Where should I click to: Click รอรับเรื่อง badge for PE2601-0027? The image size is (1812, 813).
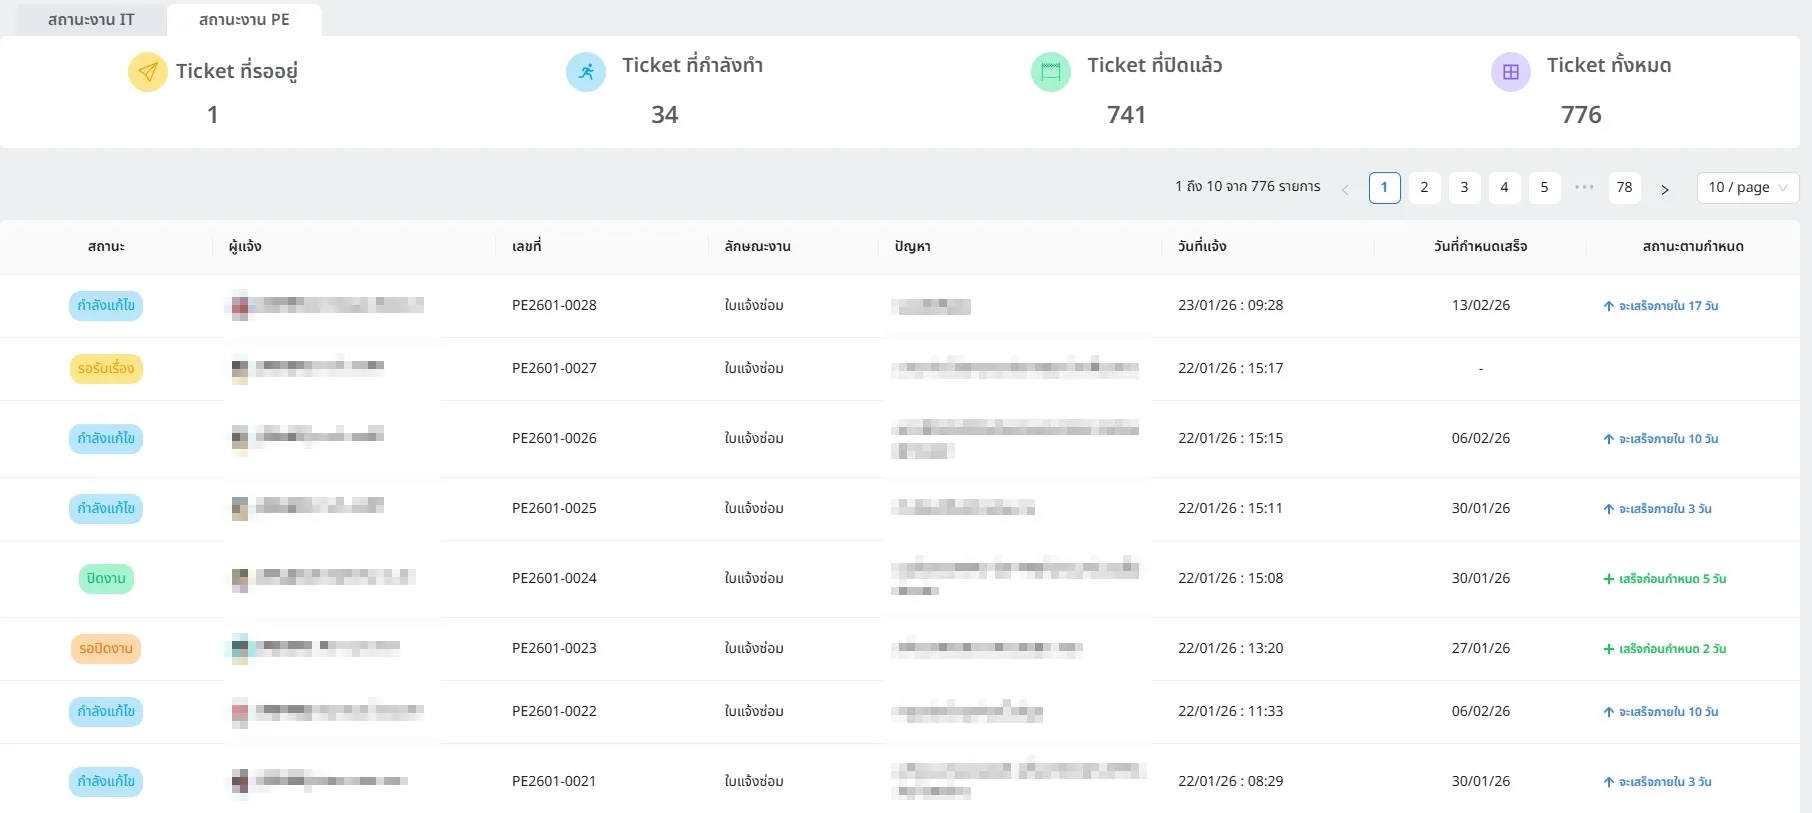point(106,368)
